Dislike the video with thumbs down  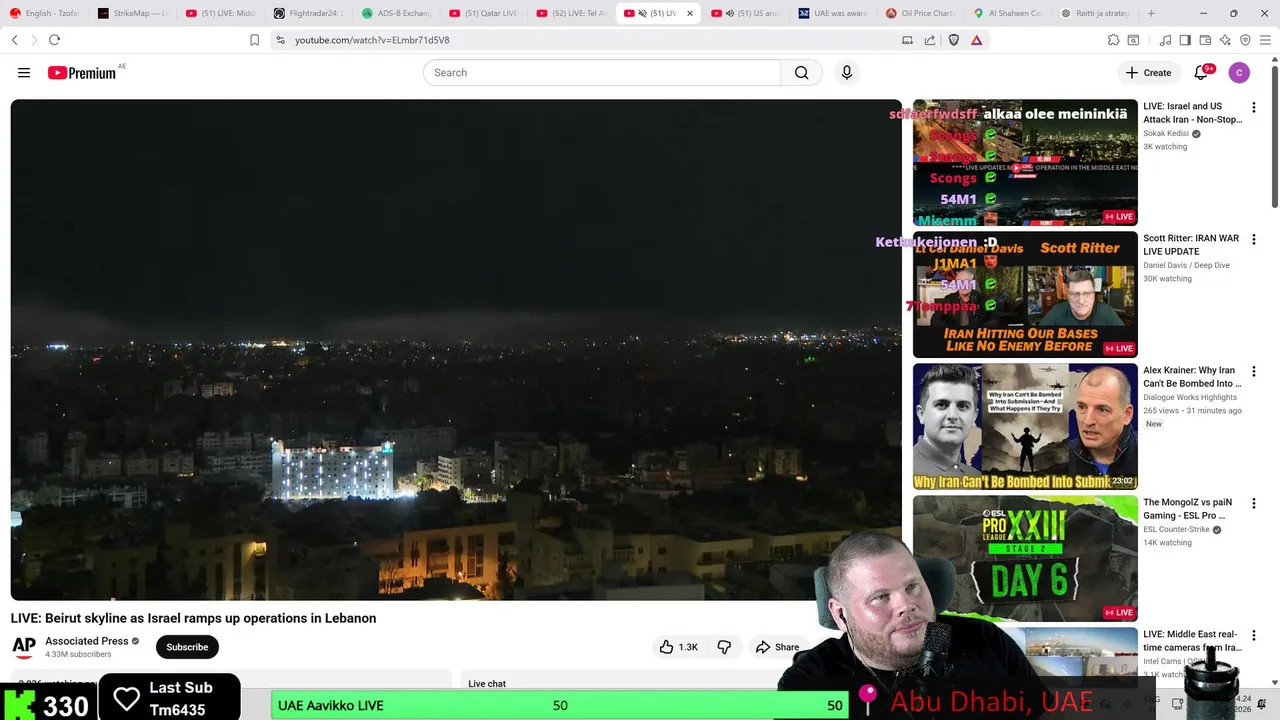[x=724, y=647]
